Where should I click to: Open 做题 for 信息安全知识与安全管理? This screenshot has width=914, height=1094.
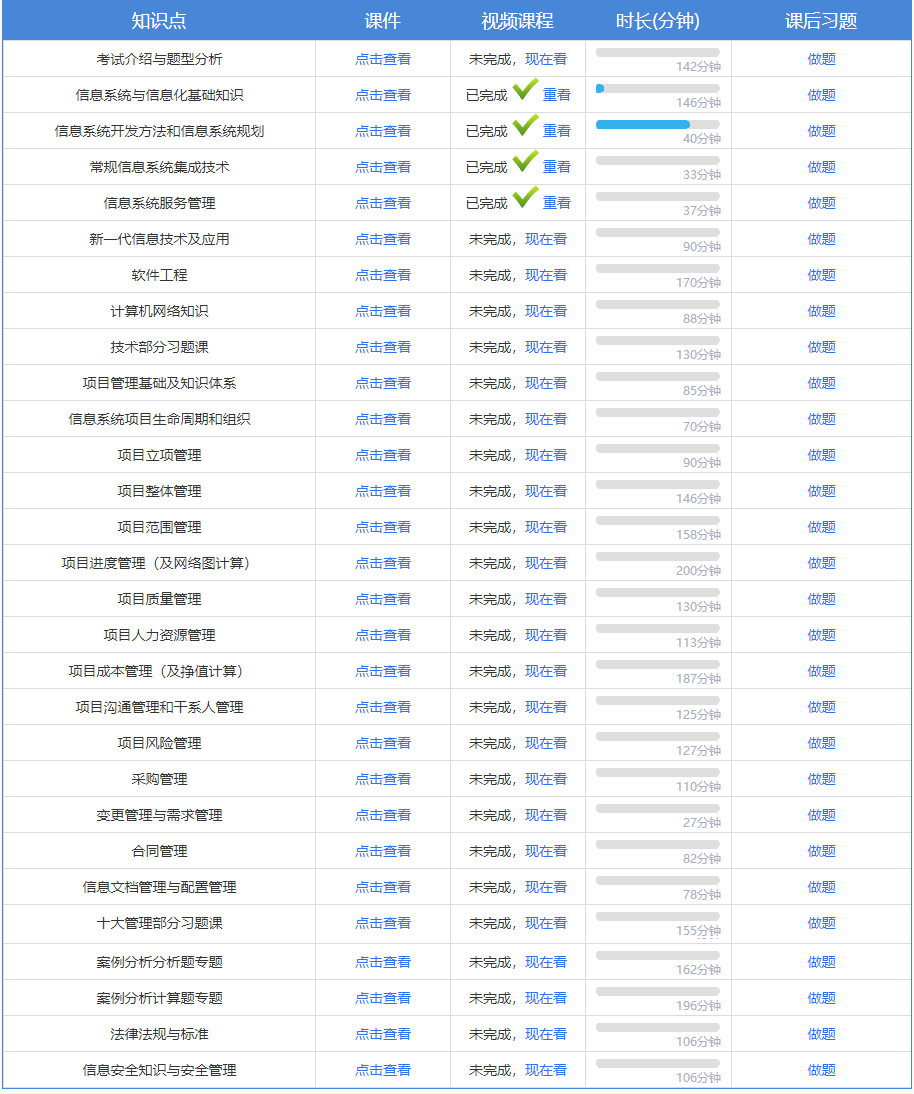click(x=821, y=1070)
